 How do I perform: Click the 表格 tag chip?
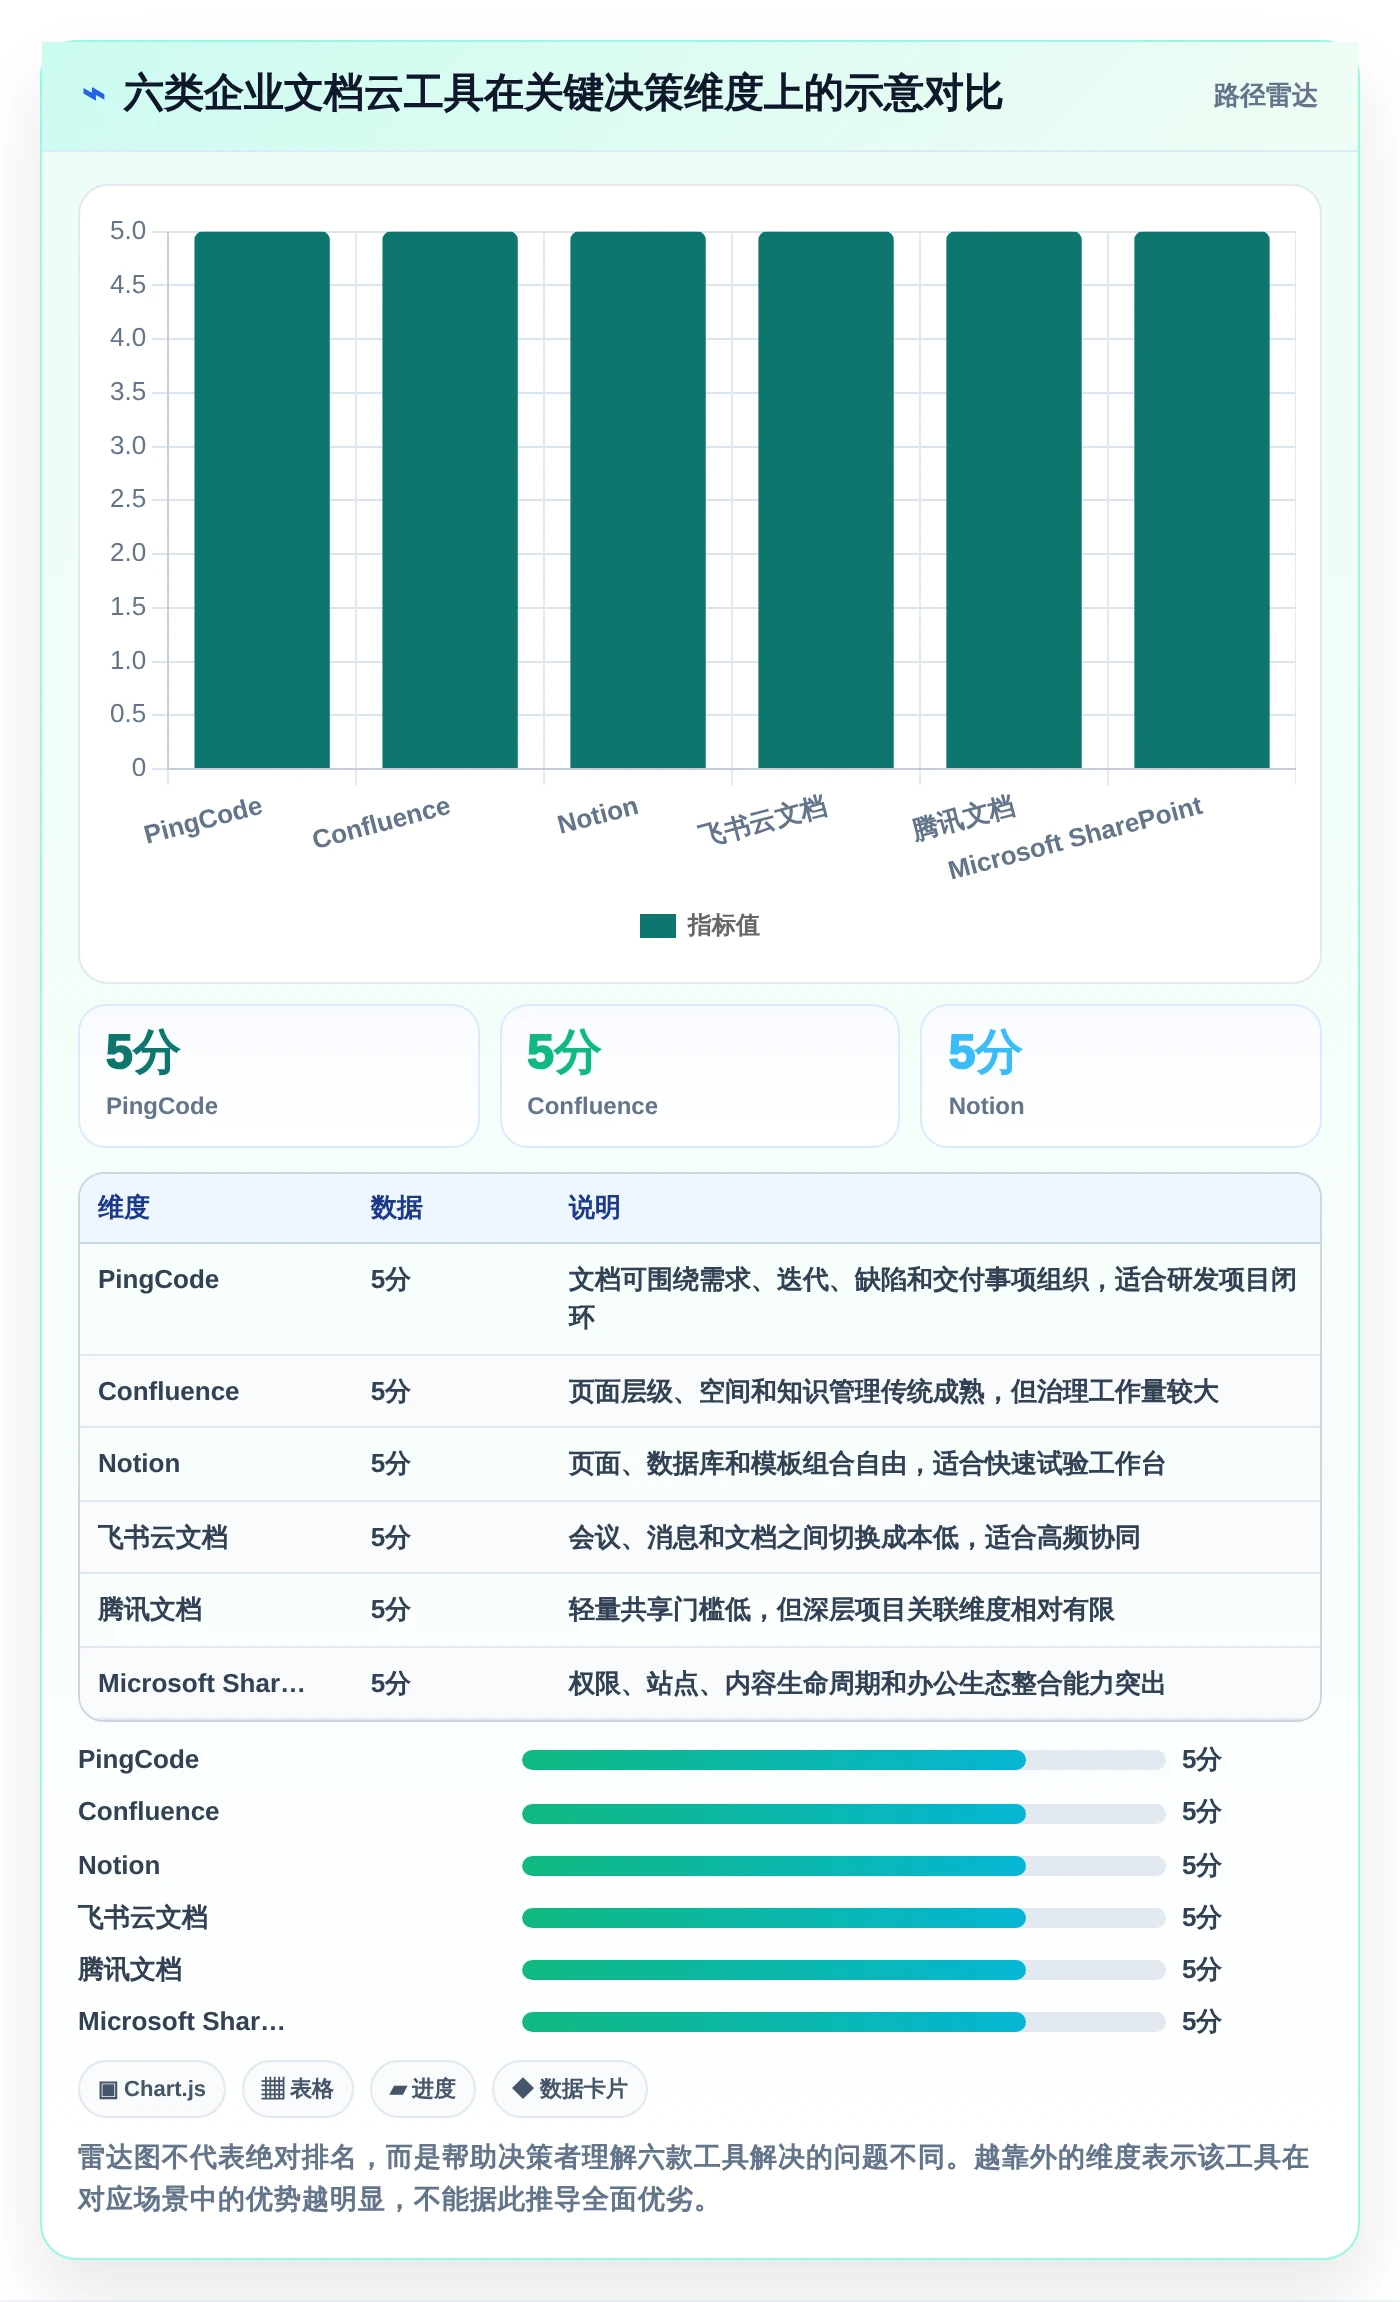(298, 2089)
